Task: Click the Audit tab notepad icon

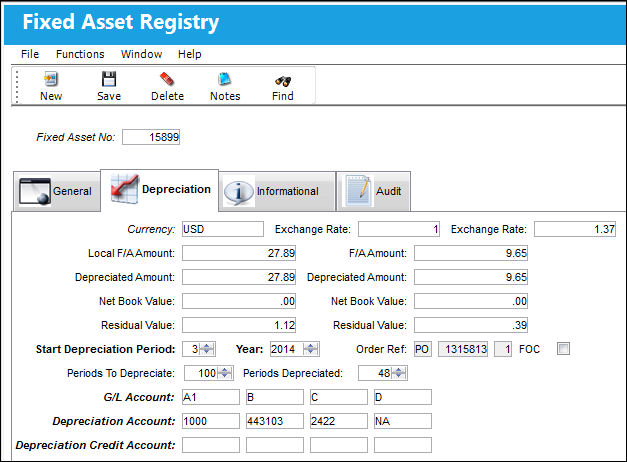Action: click(x=358, y=190)
